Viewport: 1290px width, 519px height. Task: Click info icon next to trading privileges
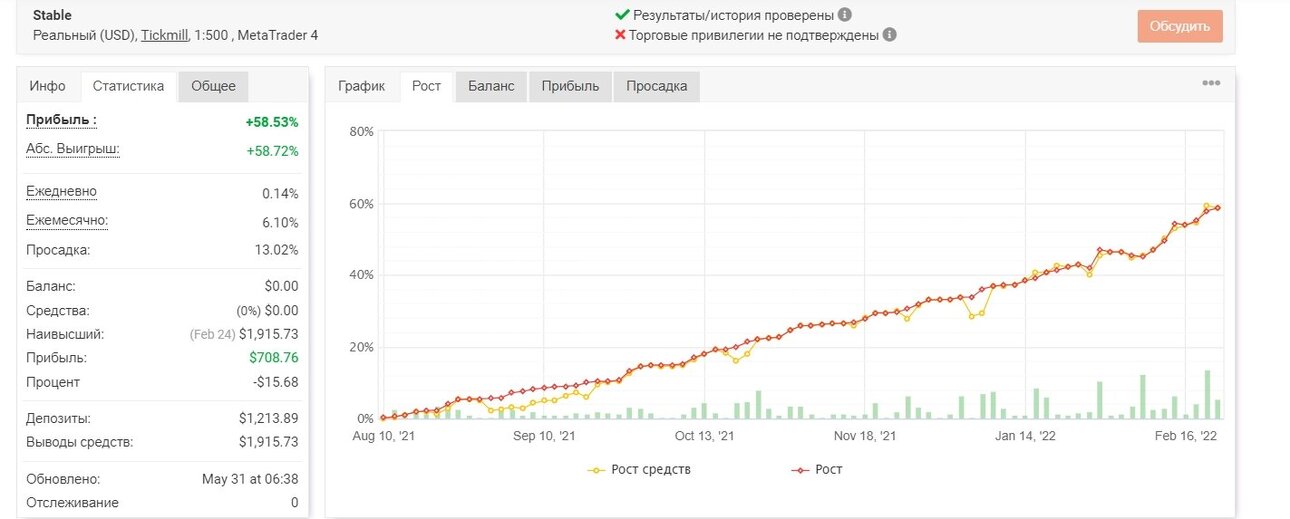click(x=889, y=35)
